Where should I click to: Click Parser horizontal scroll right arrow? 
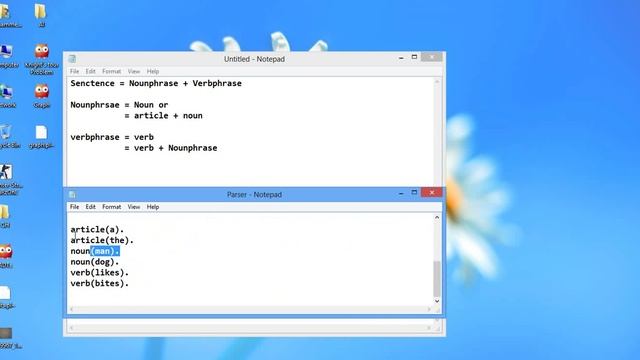429,309
